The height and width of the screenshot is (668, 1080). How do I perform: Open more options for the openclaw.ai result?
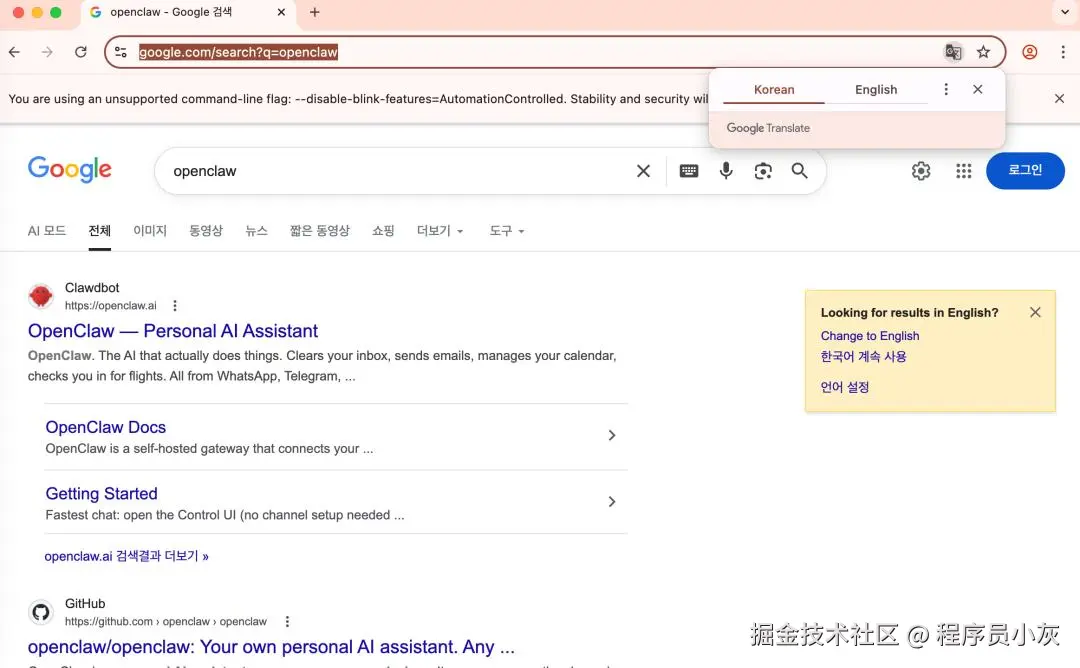(x=175, y=305)
